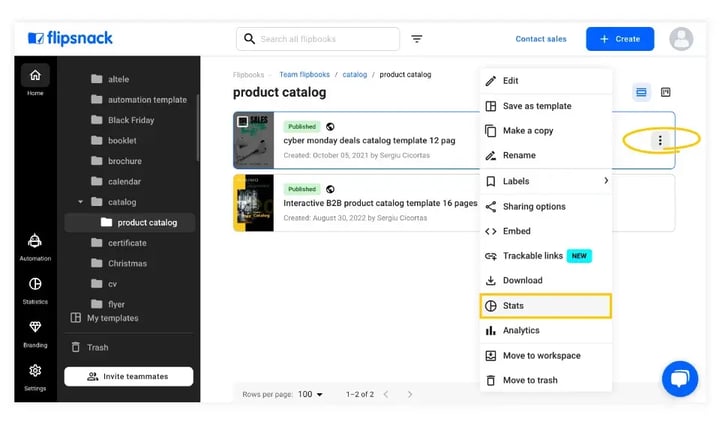The image size is (720, 424).
Task: Select Save as template
Action: click(546, 106)
